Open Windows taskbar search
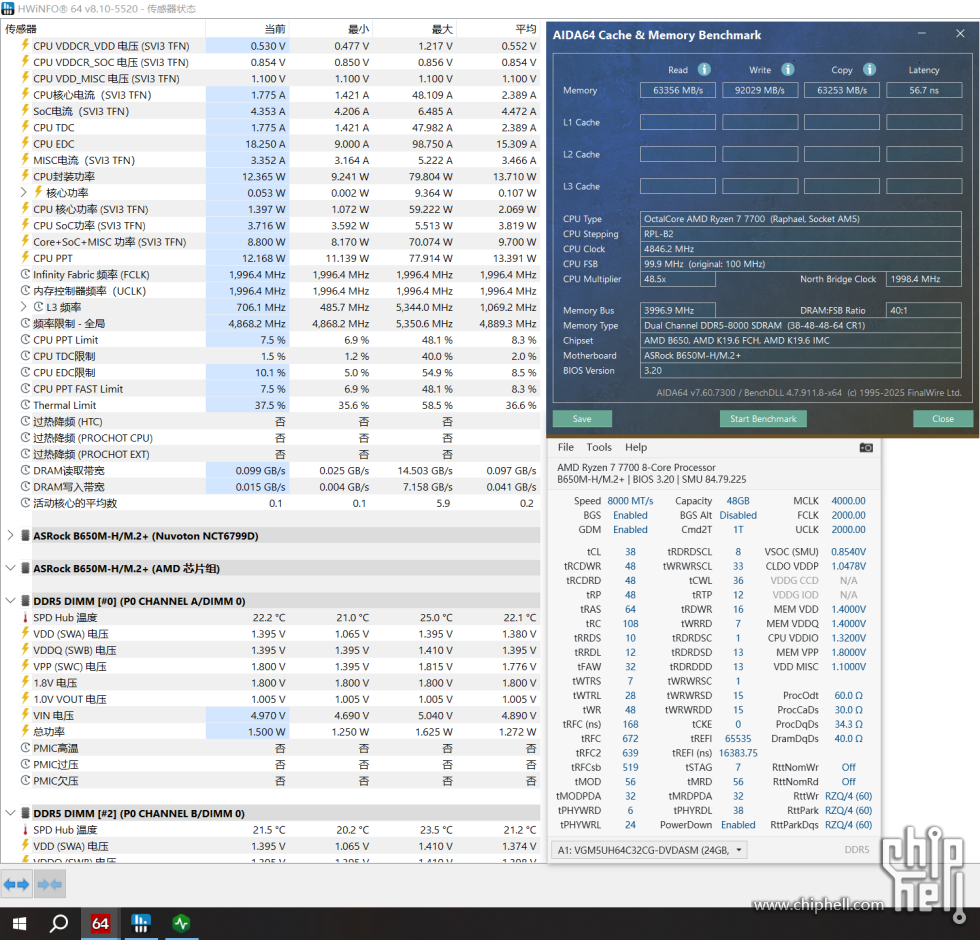 tap(59, 924)
